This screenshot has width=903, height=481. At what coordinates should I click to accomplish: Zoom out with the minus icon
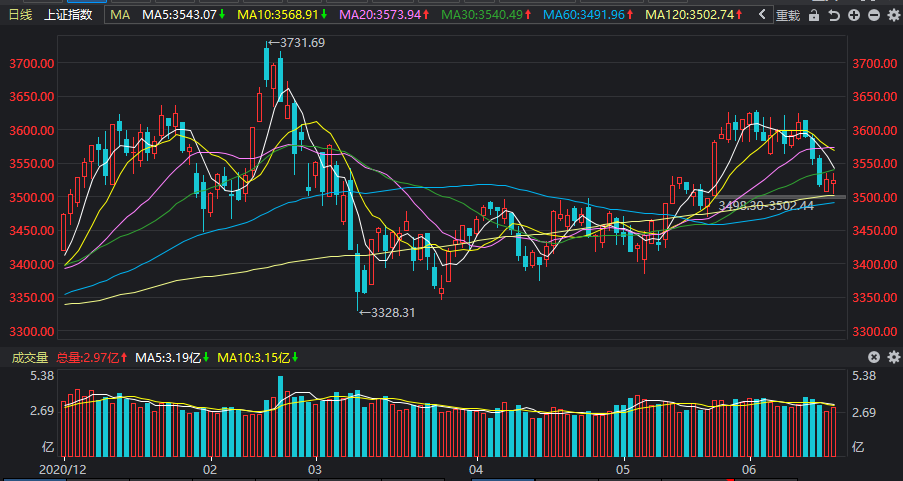[x=874, y=16]
